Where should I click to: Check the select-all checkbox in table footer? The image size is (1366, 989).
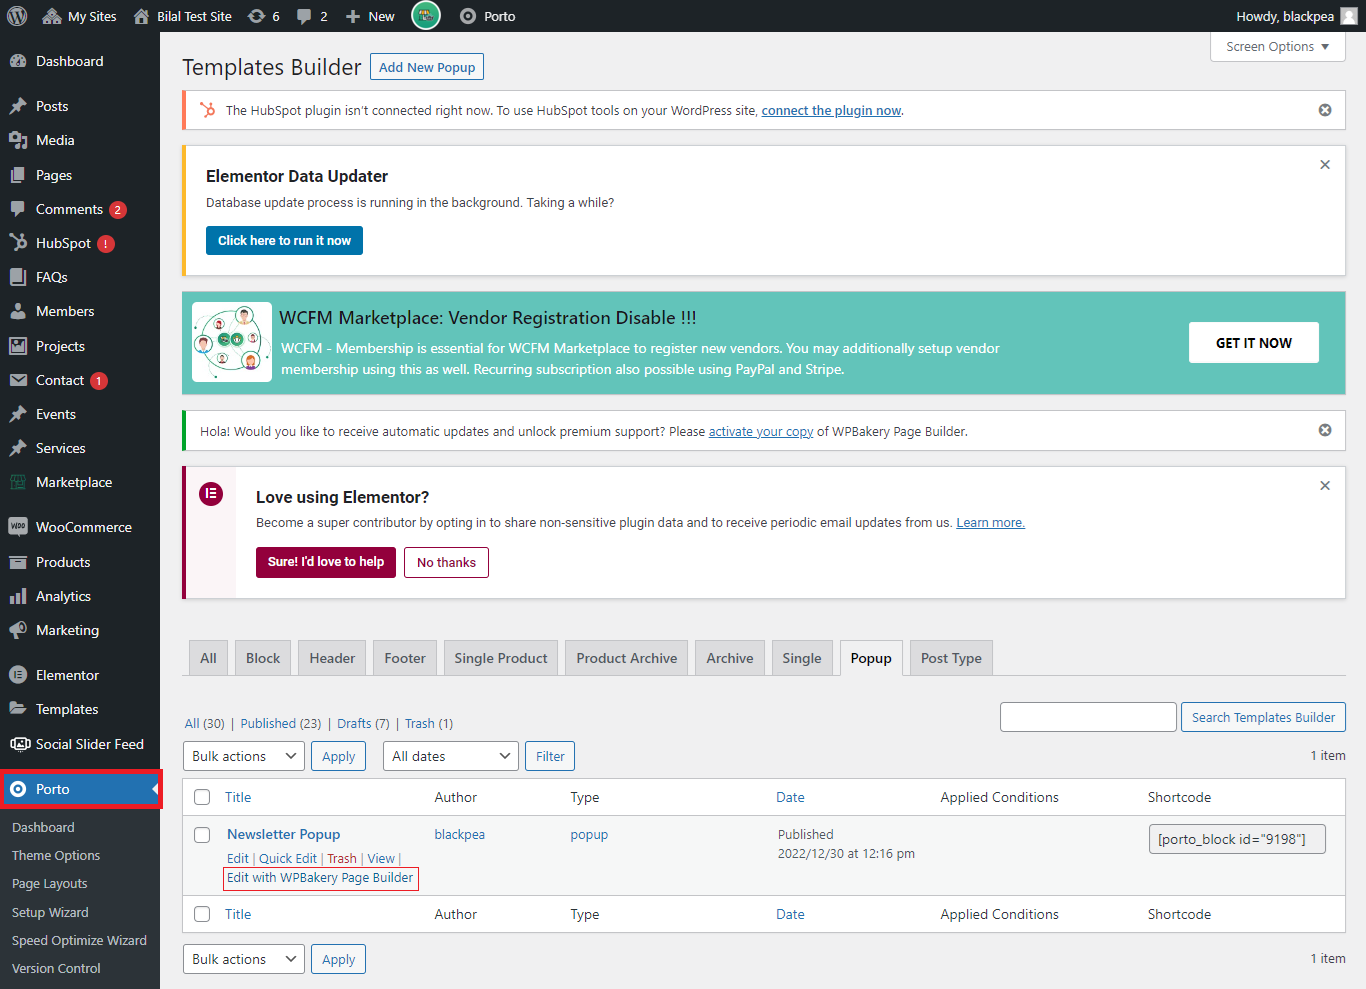(202, 914)
